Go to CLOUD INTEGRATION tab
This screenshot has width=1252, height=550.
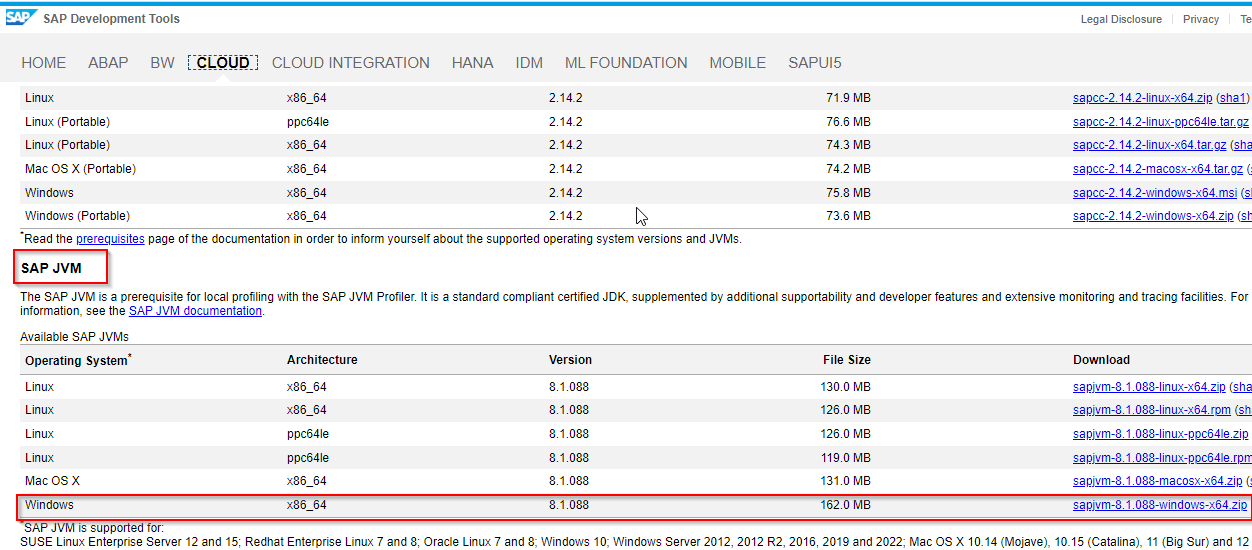(351, 63)
